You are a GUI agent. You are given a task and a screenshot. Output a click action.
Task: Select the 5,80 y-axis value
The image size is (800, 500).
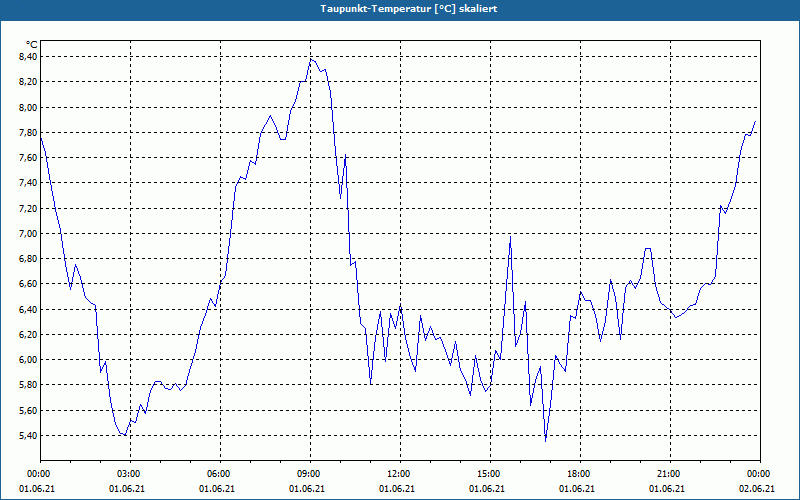(x=27, y=385)
